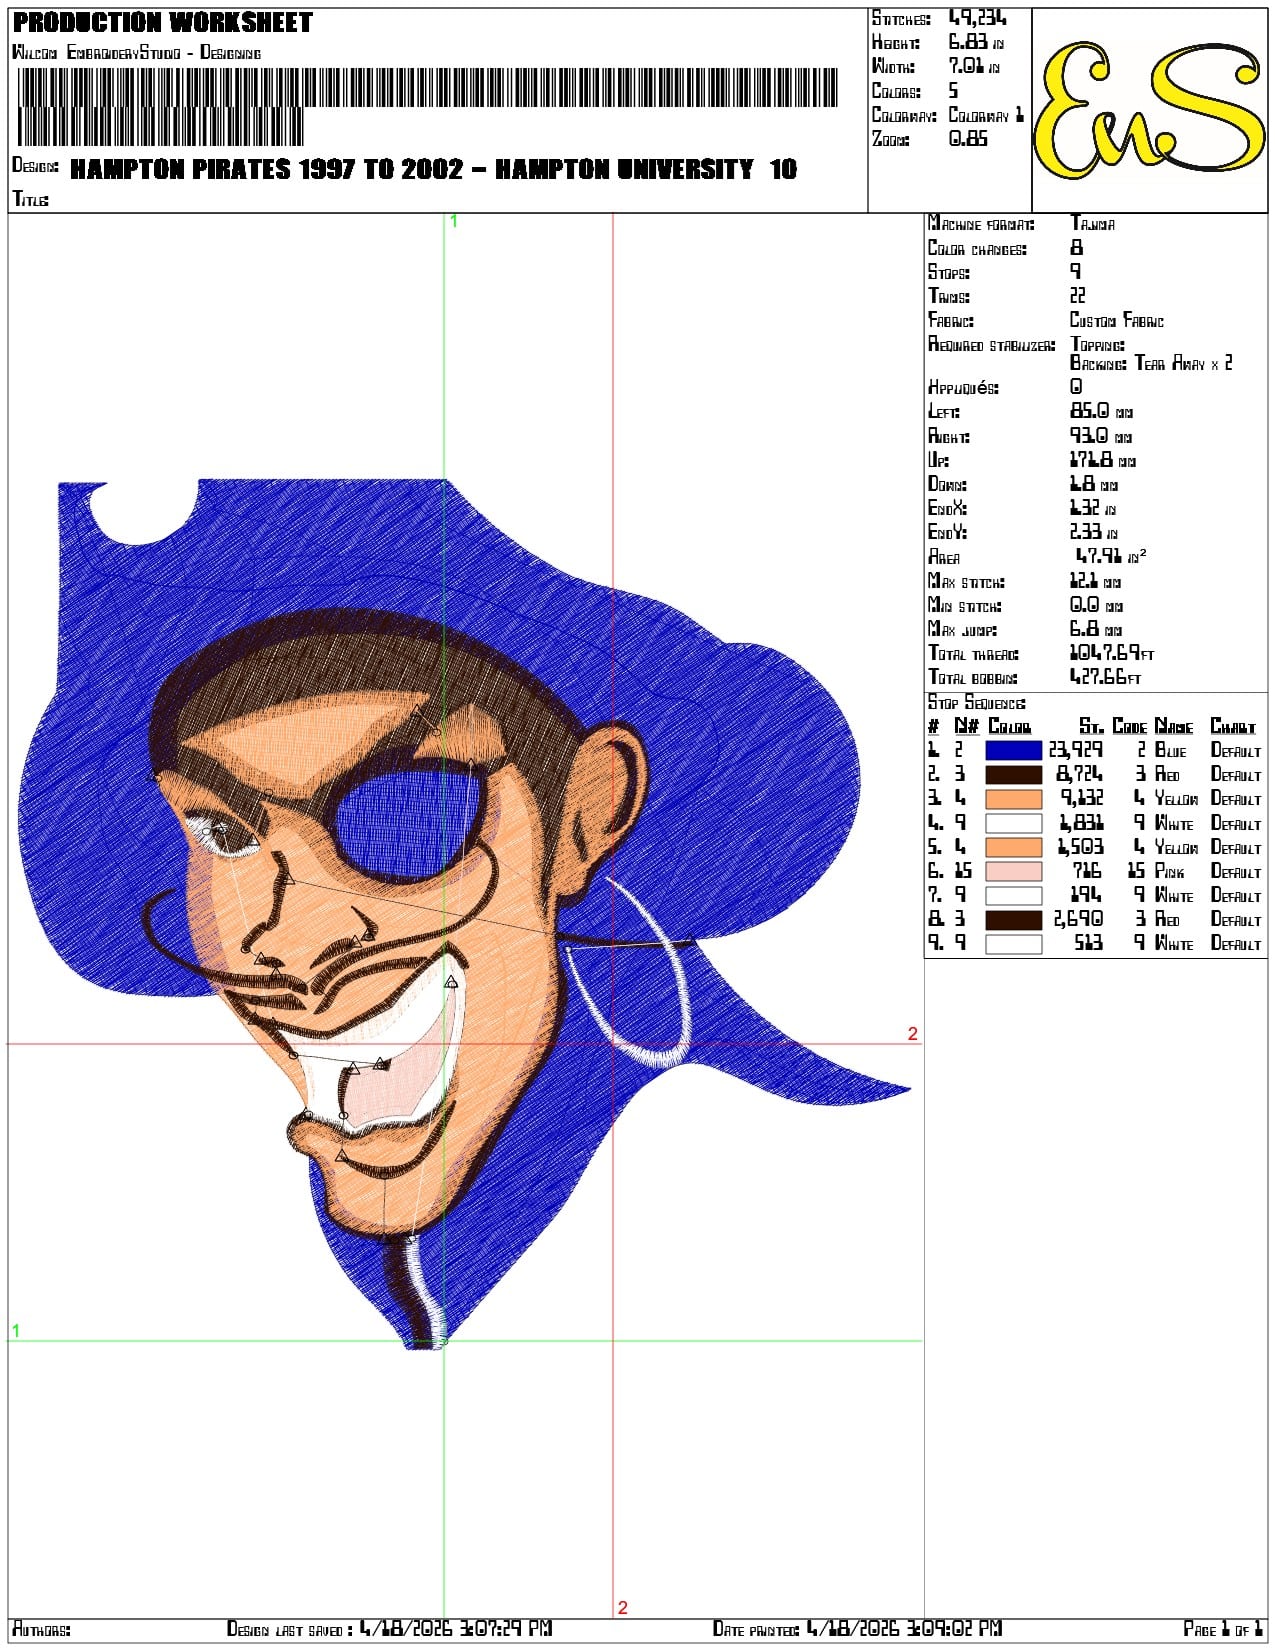Click 'Backing: Tear Away x 2'
Image resolution: width=1275 pixels, height=1650 pixels.
(1151, 363)
